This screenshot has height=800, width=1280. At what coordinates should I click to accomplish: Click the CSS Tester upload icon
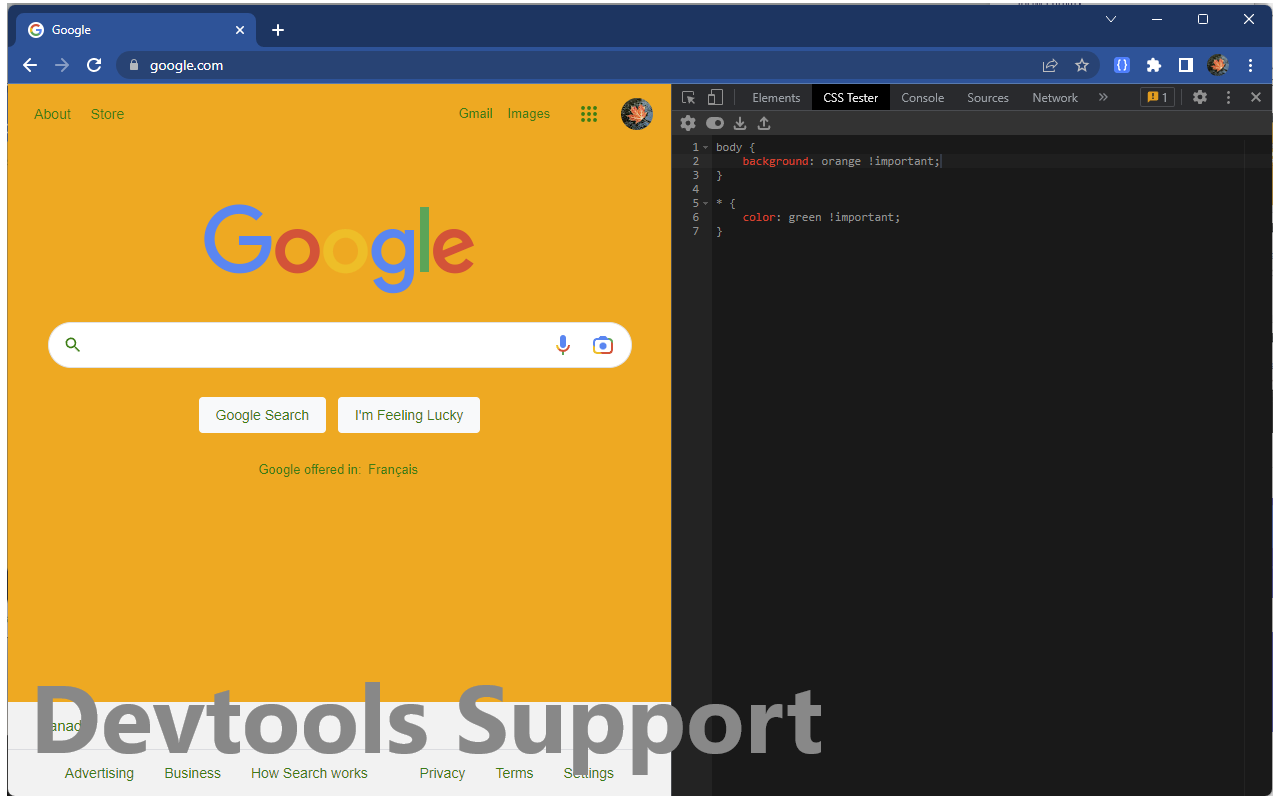(x=764, y=123)
